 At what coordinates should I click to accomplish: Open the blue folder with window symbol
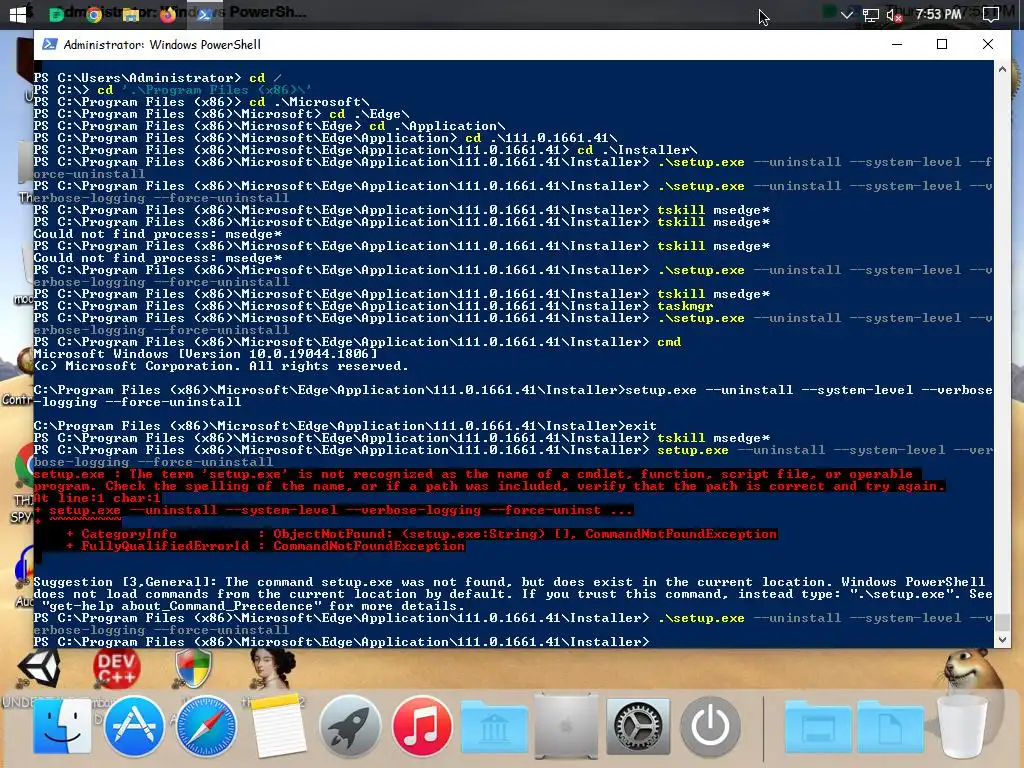818,726
